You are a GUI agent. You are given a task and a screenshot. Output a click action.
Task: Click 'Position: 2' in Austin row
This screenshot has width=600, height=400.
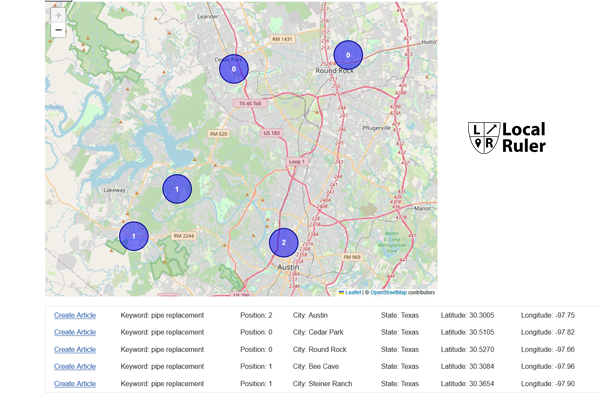256,315
